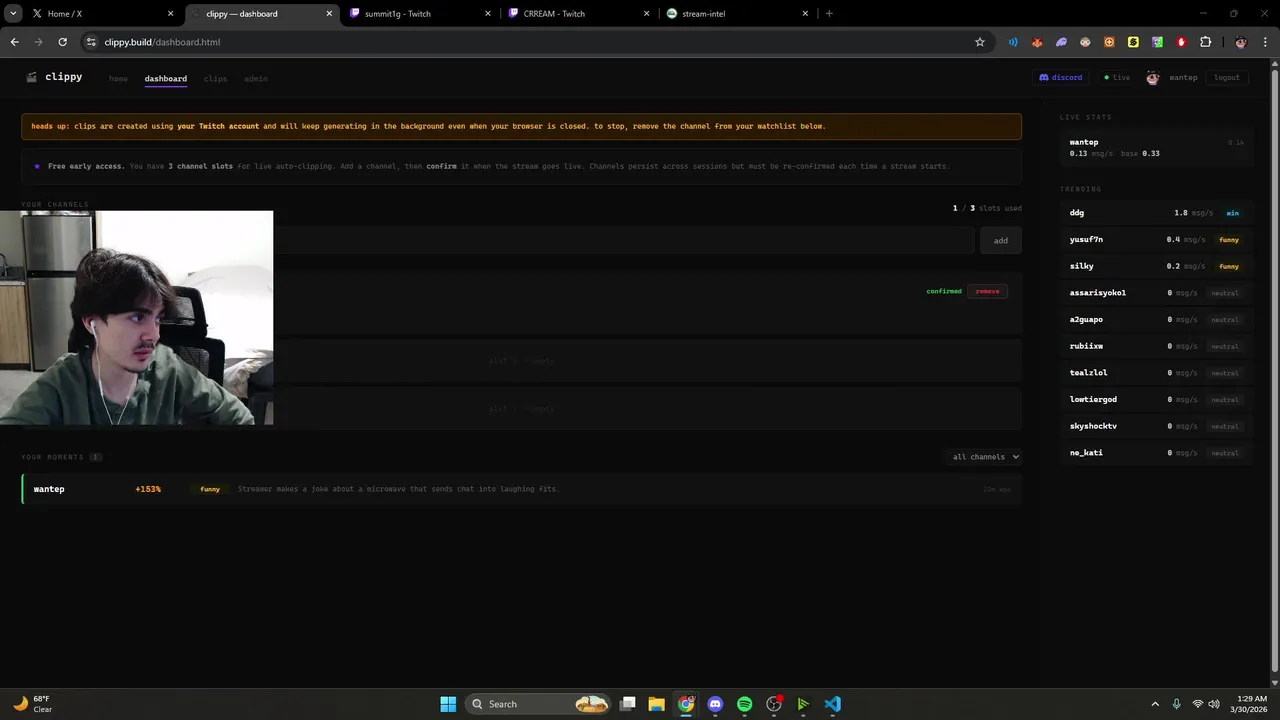The width and height of the screenshot is (1280, 720).
Task: Bookmark this page with the star
Action: point(980,42)
